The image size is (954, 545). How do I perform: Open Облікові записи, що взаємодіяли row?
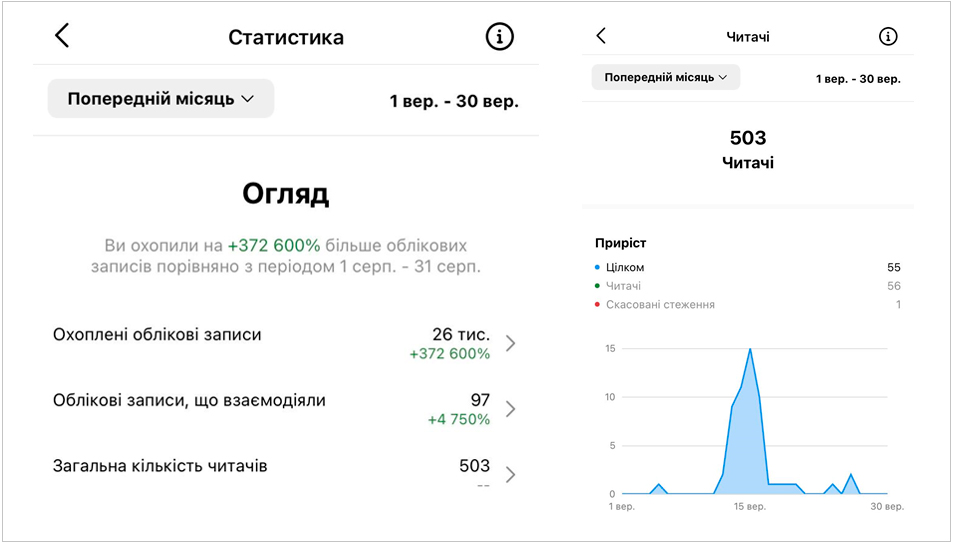point(189,401)
